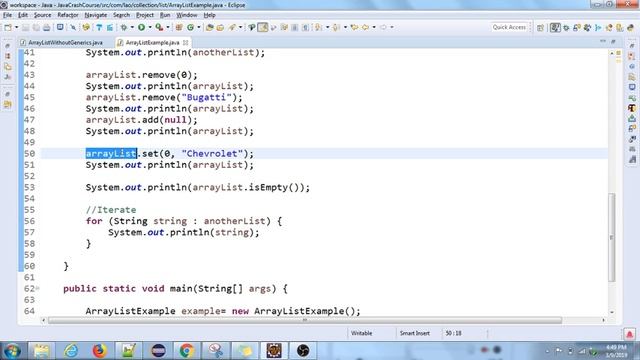
Task: Open Google Chrome from the taskbar
Action: (187, 351)
